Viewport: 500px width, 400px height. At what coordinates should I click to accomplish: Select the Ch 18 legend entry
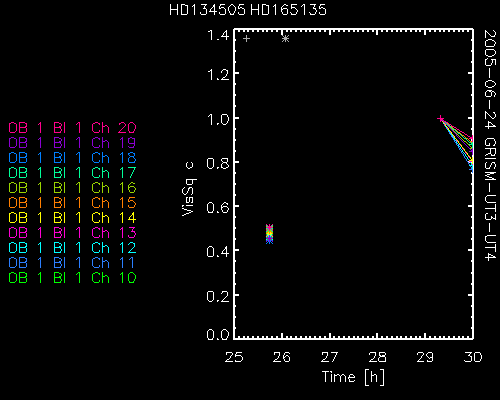point(72,158)
